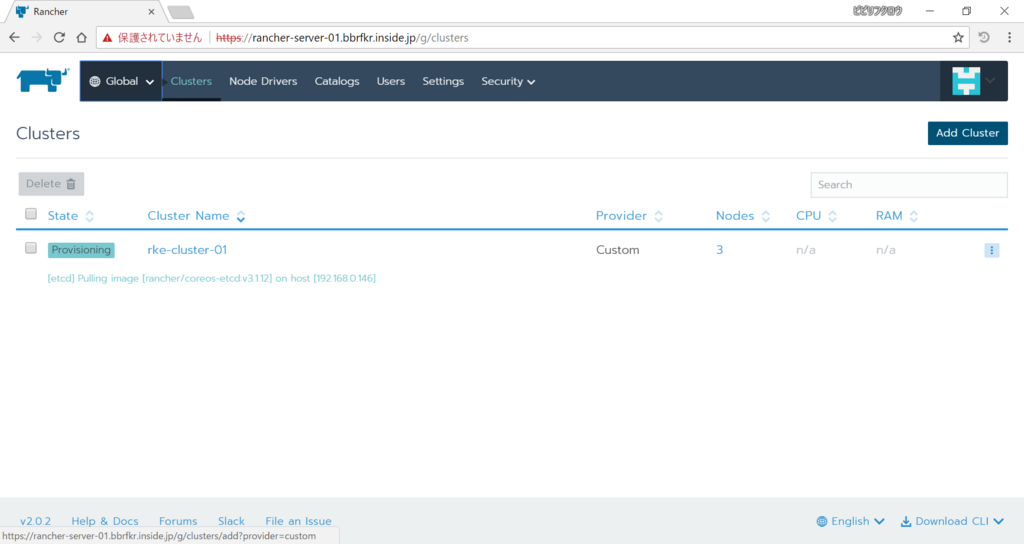
Task: Click the Custom provider cell
Action: click(x=618, y=250)
